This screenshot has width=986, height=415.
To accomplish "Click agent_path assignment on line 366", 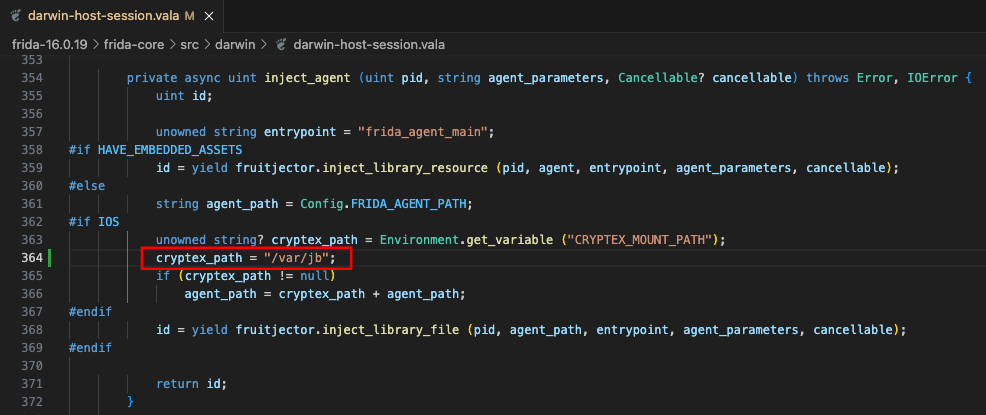I will pos(324,294).
